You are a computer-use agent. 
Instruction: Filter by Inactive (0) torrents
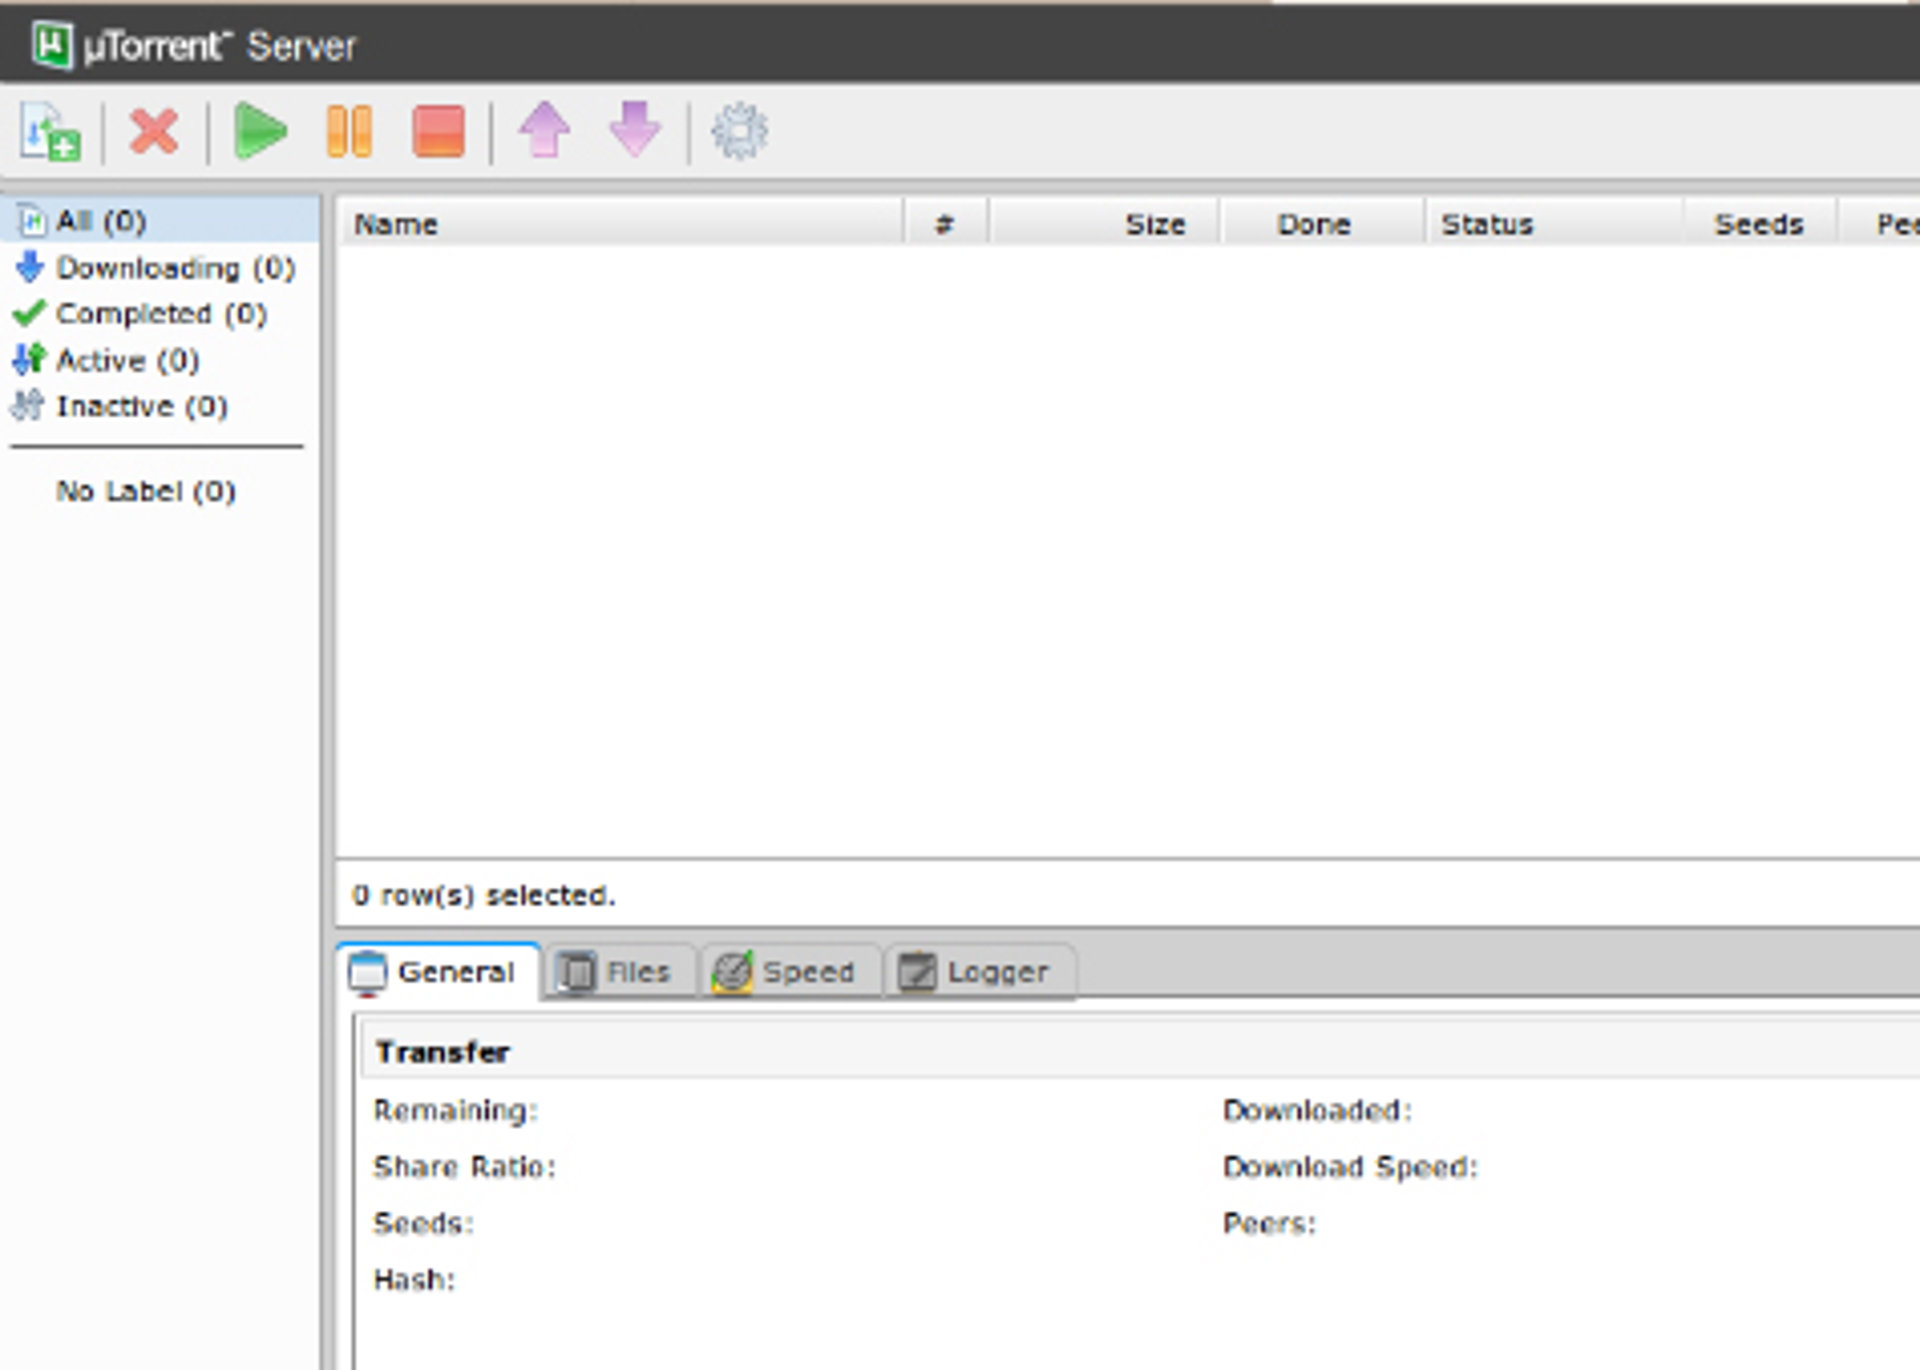pyautogui.click(x=141, y=407)
